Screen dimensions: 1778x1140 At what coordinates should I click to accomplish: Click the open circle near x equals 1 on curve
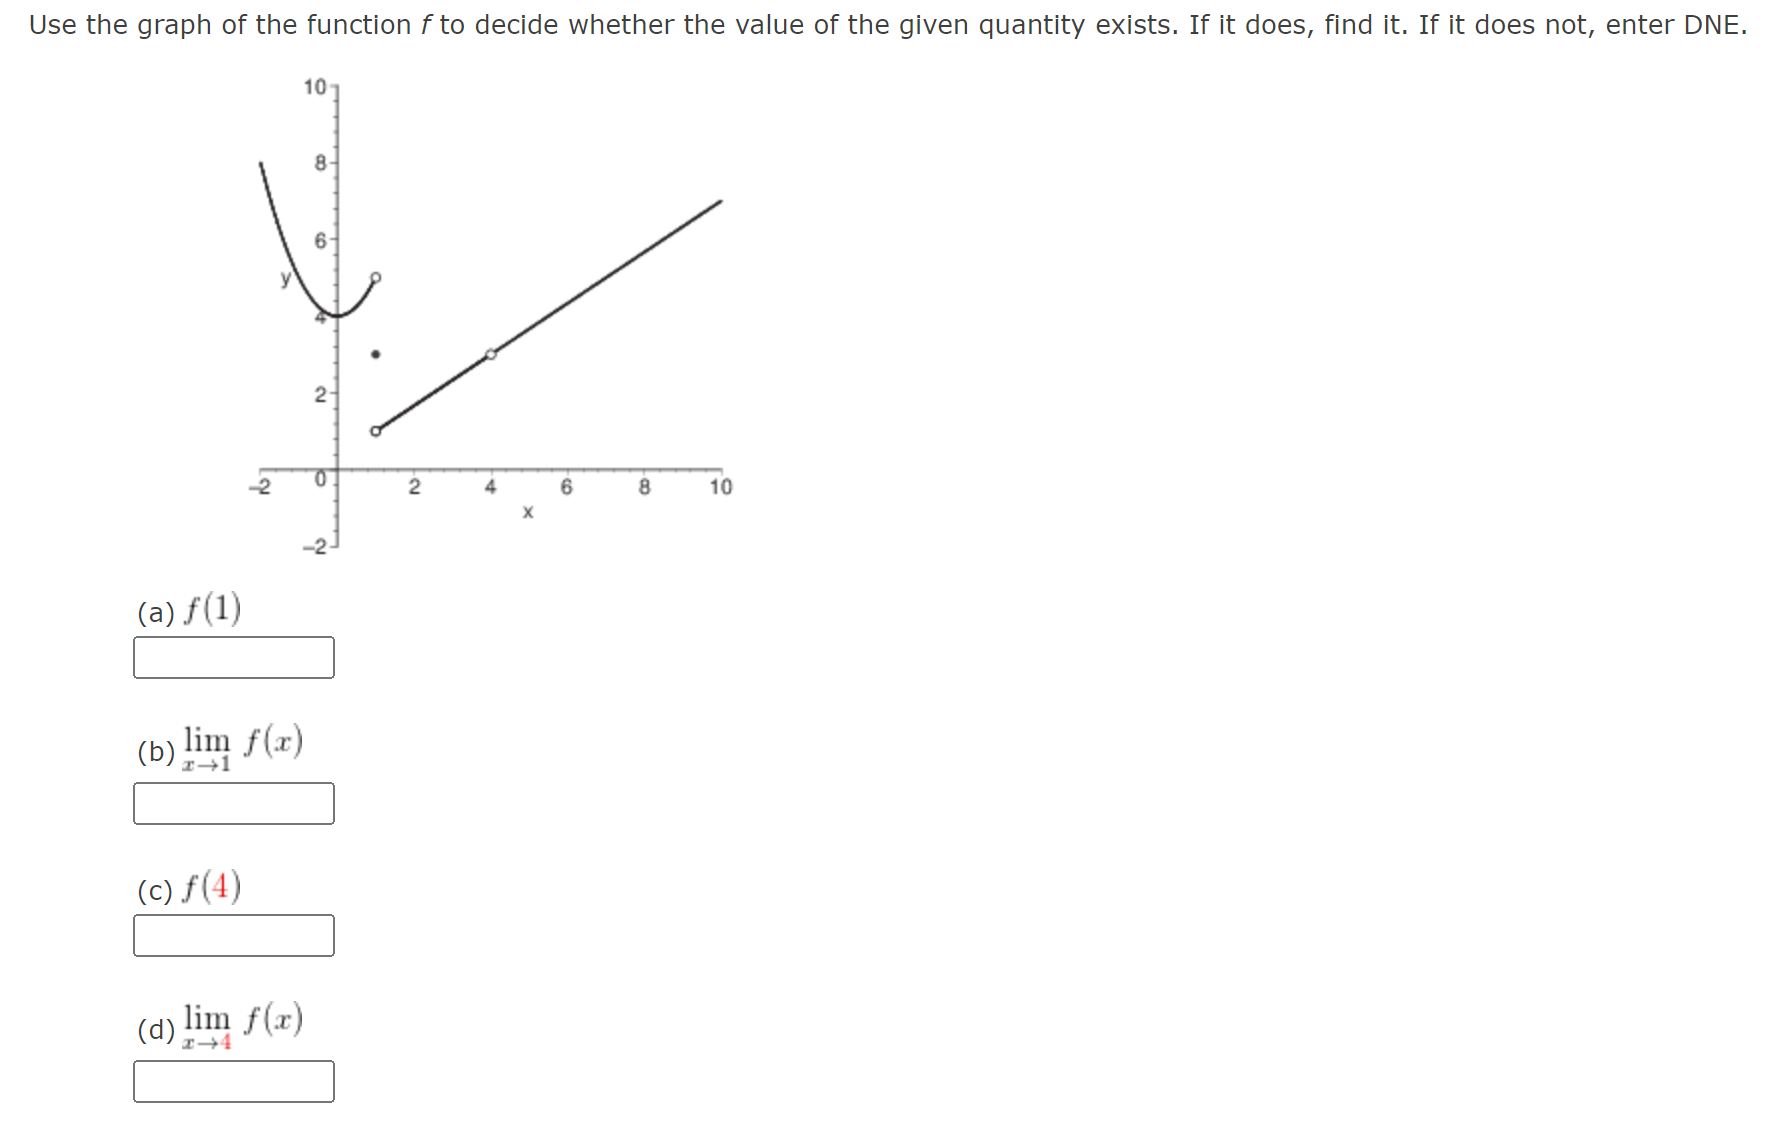point(375,276)
